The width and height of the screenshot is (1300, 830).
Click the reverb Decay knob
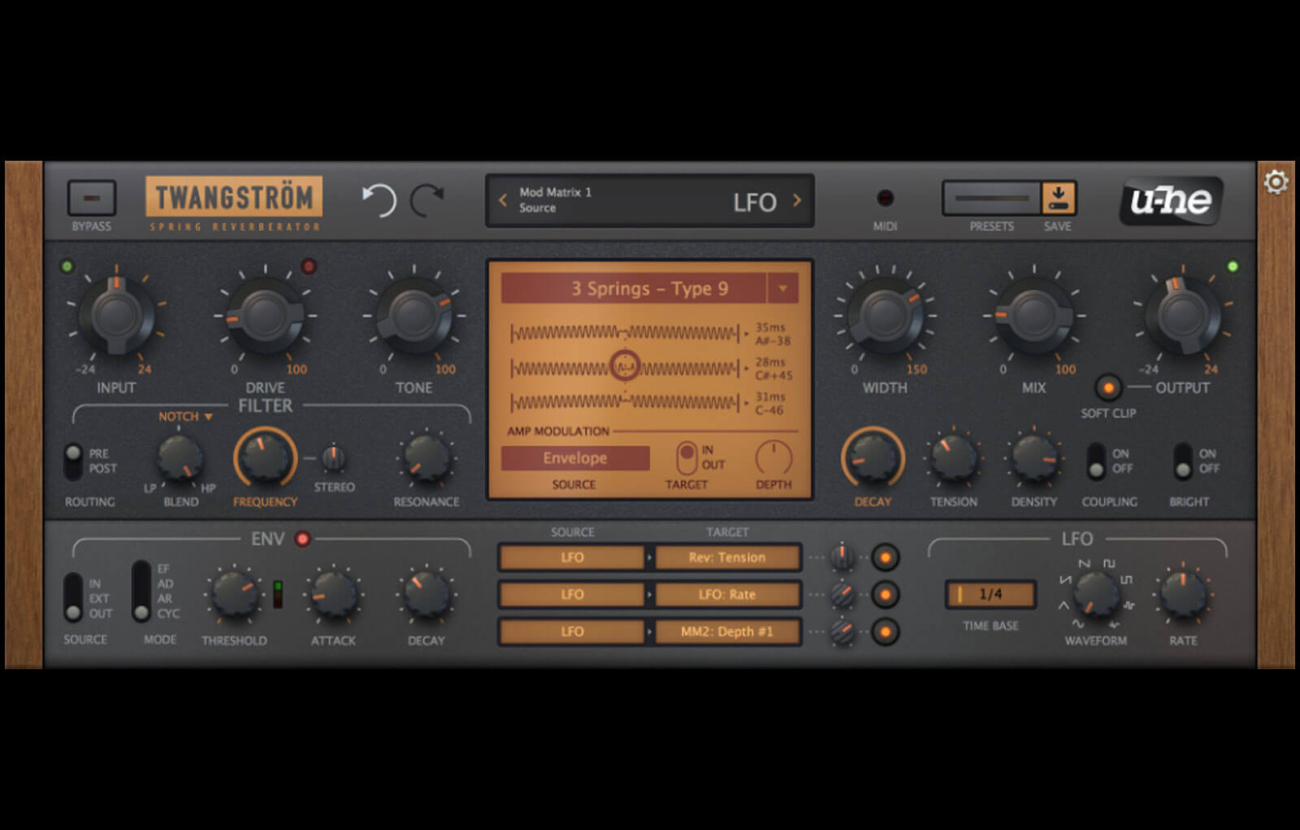[x=873, y=458]
